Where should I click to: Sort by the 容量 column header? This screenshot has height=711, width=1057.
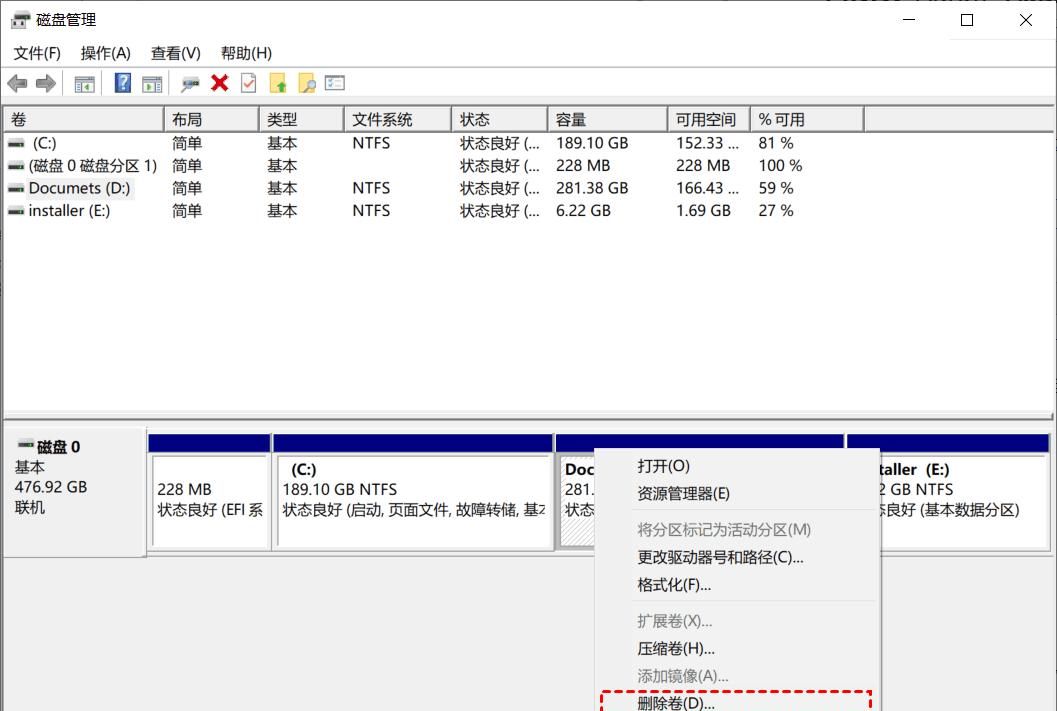(606, 120)
